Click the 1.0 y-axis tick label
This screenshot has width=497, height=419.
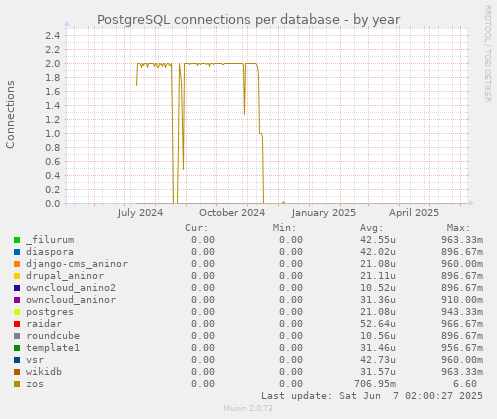tap(53, 134)
